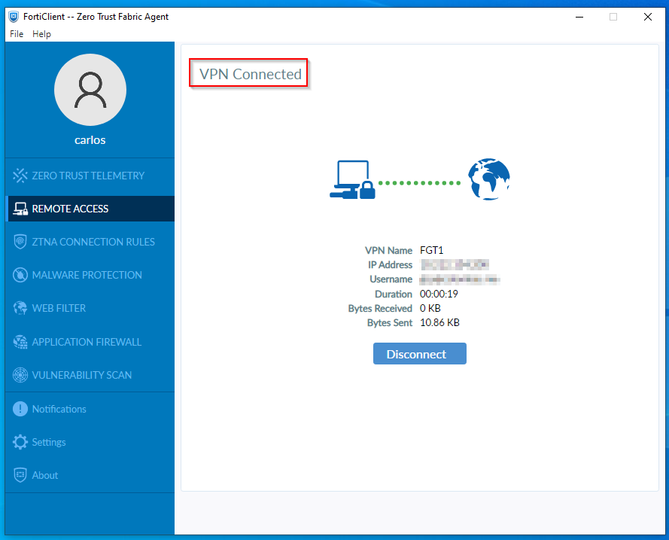Open ZERO TRUST TELEMETRY tab
The image size is (669, 540).
point(88,175)
